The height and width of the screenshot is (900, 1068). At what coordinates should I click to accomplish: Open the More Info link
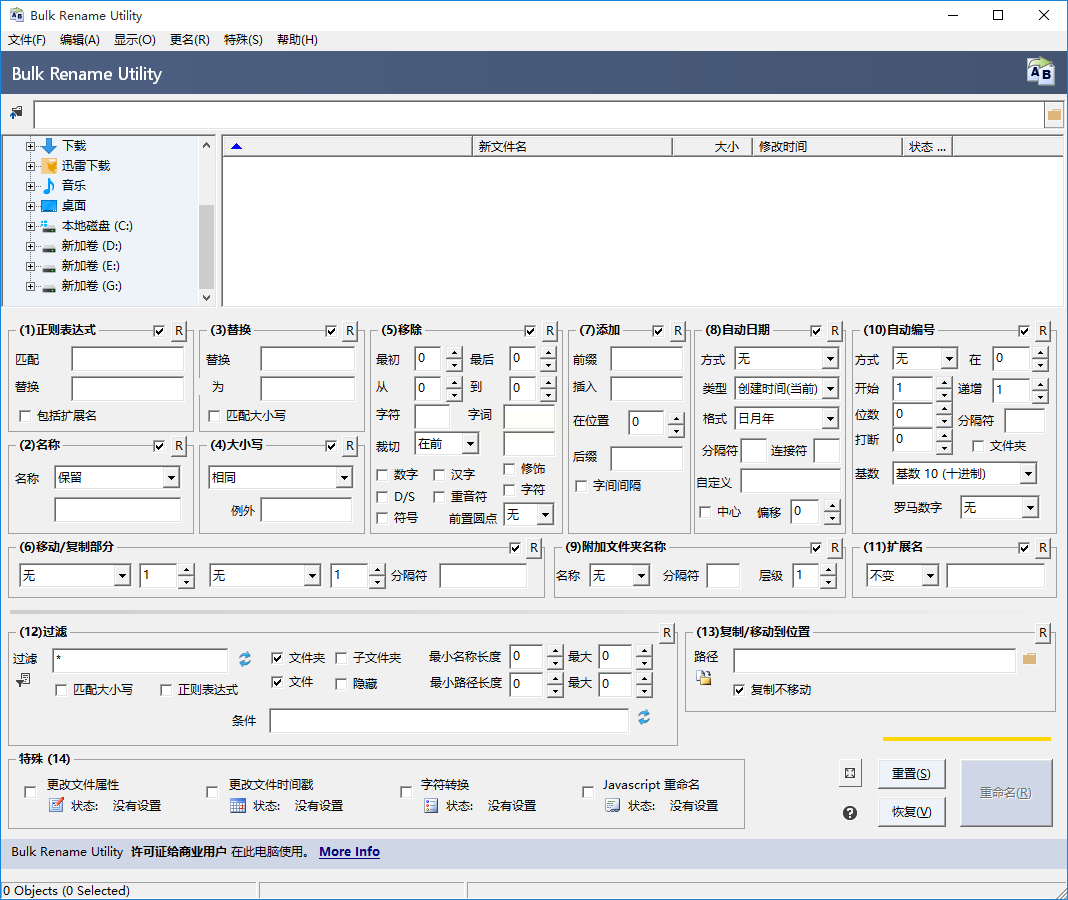(349, 852)
